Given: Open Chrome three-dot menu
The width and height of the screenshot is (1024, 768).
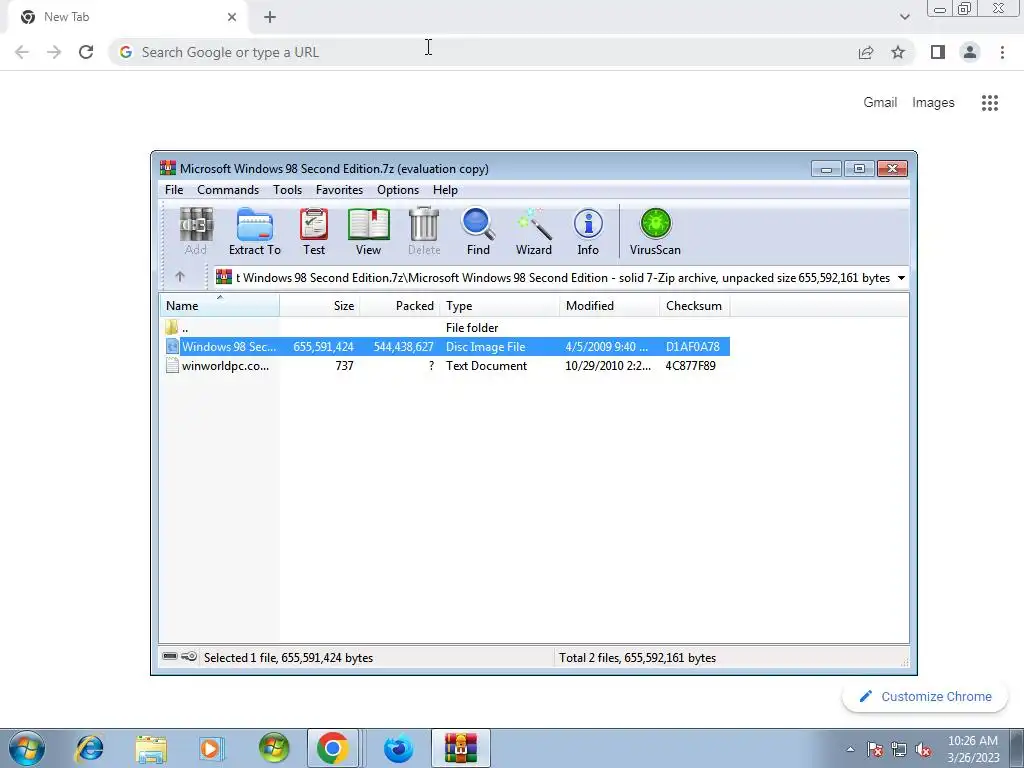Looking at the screenshot, I should [x=1002, y=52].
